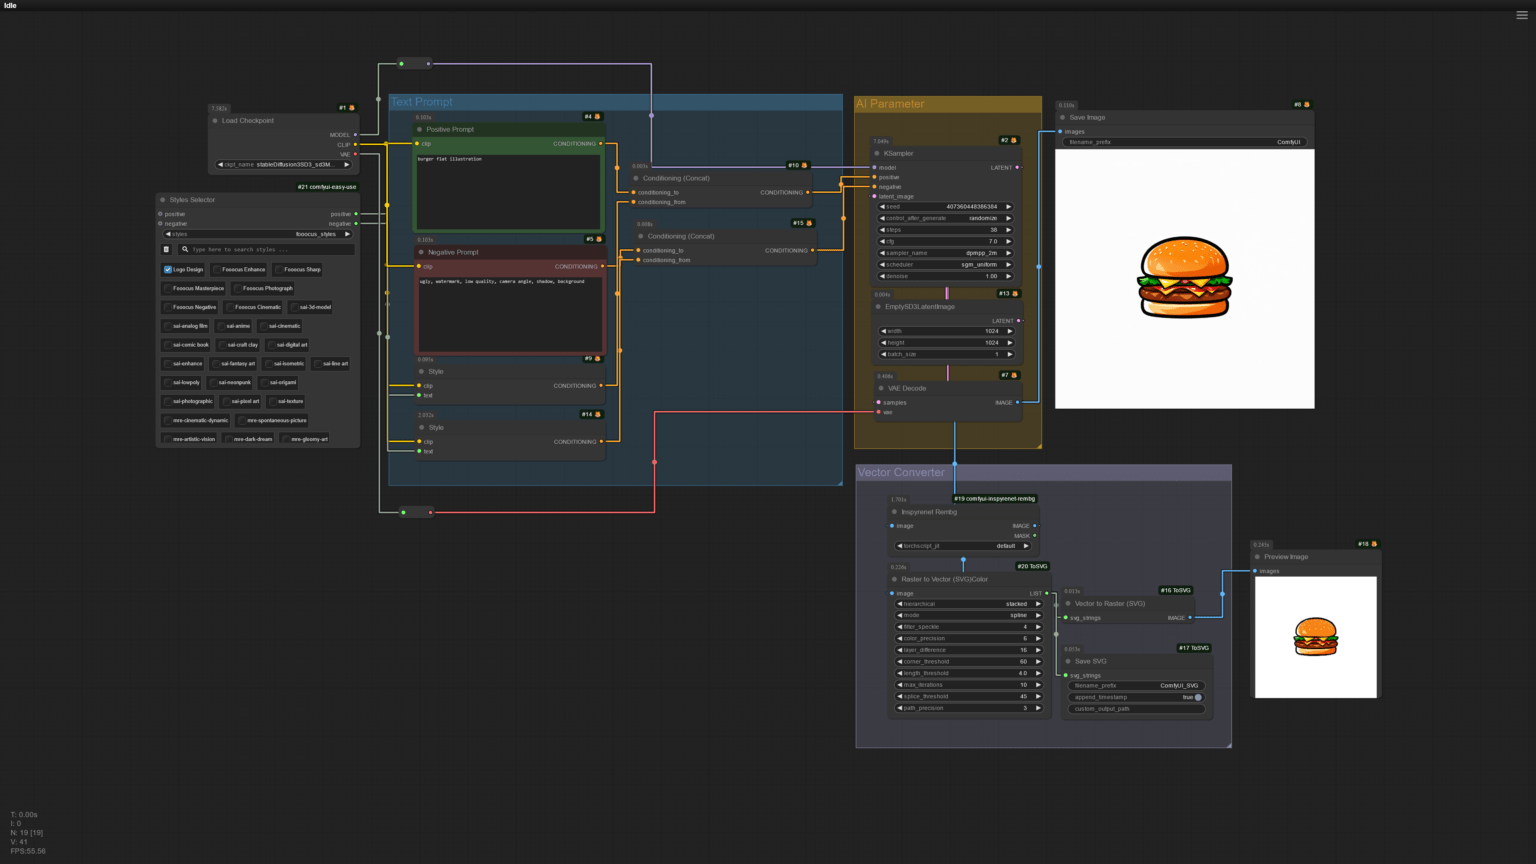
Task: Collapse the KSampler node via its title dot
Action: [877, 153]
